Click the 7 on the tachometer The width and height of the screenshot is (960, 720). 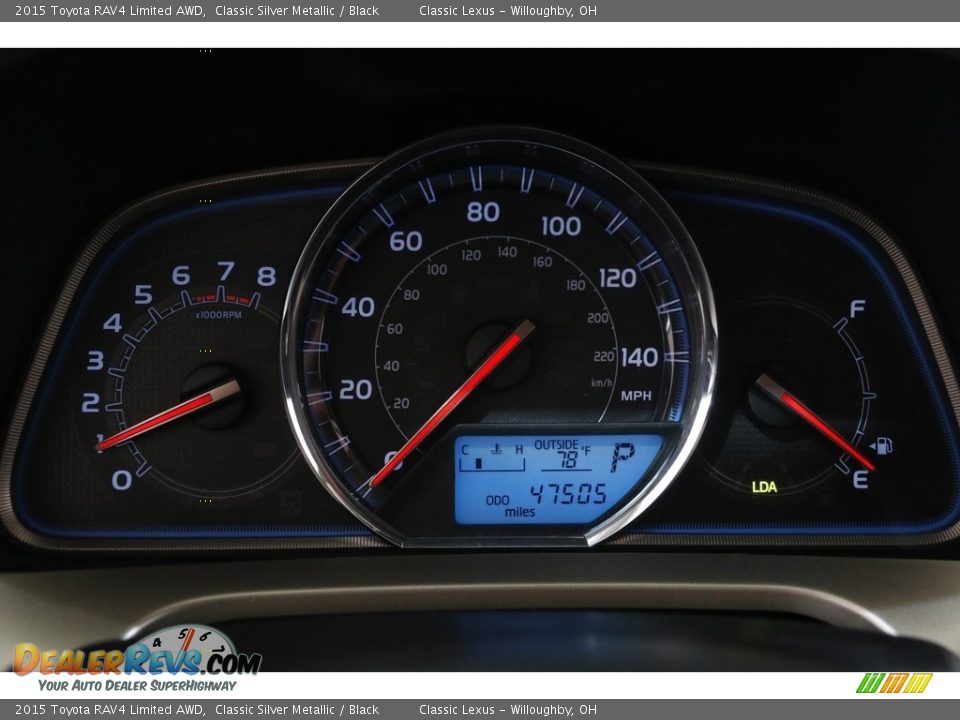(226, 271)
